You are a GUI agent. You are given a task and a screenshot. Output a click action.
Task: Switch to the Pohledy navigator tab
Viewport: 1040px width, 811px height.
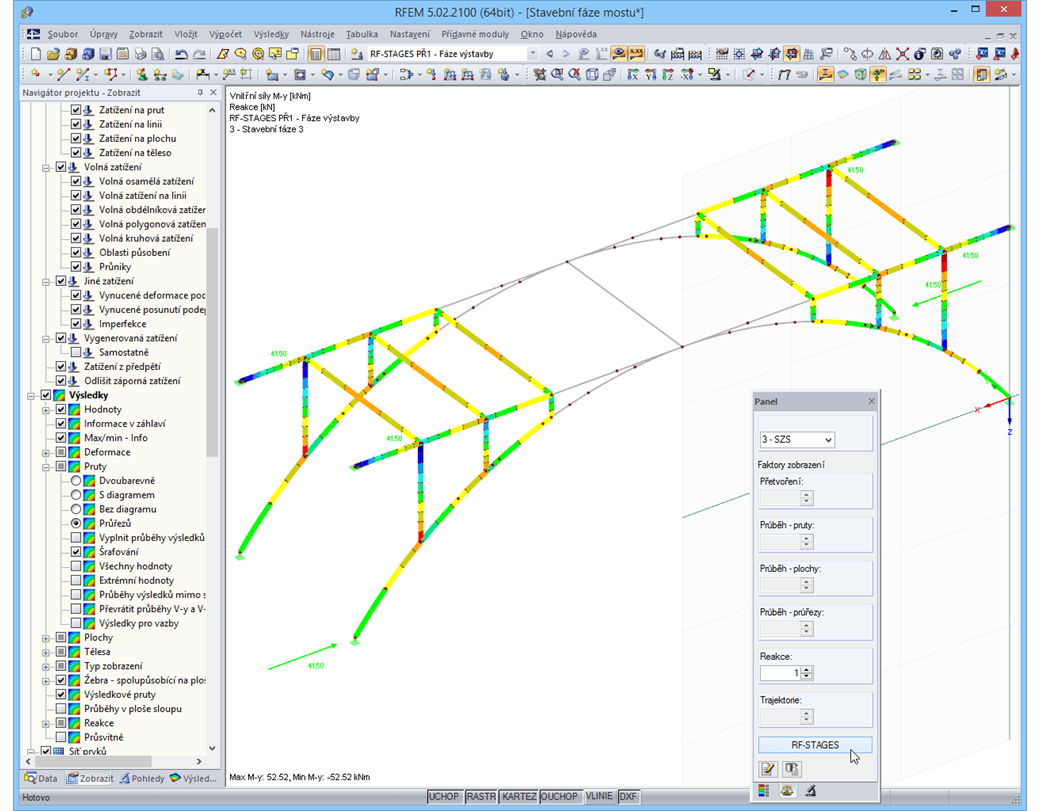tap(142, 778)
